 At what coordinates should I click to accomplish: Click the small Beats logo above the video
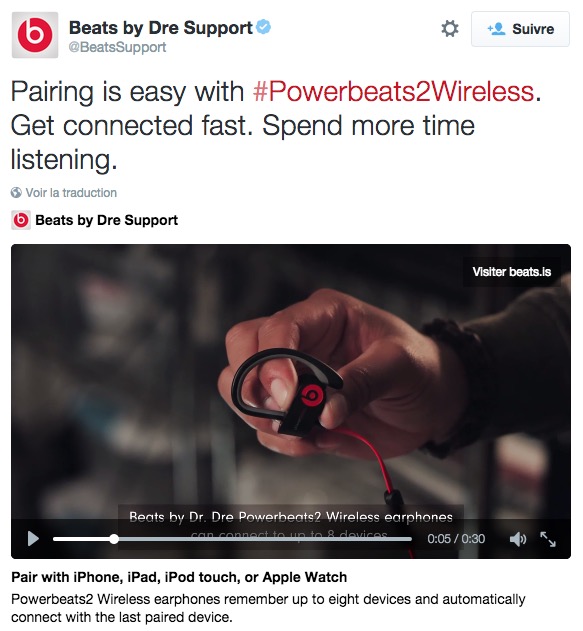point(21,220)
